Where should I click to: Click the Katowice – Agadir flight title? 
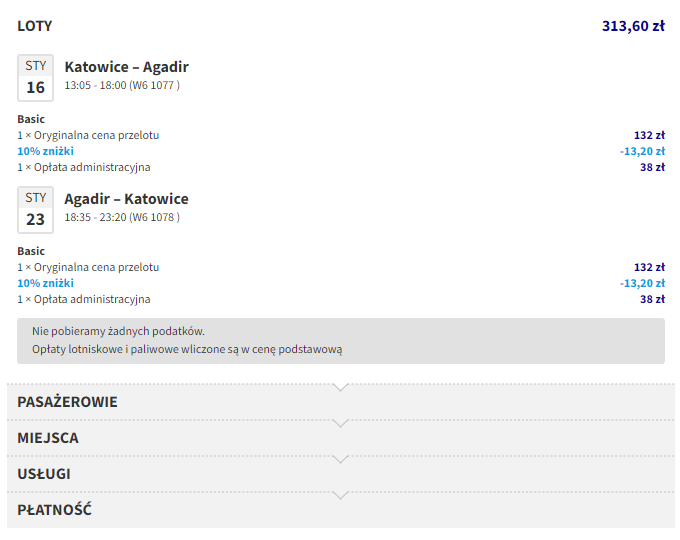point(126,67)
